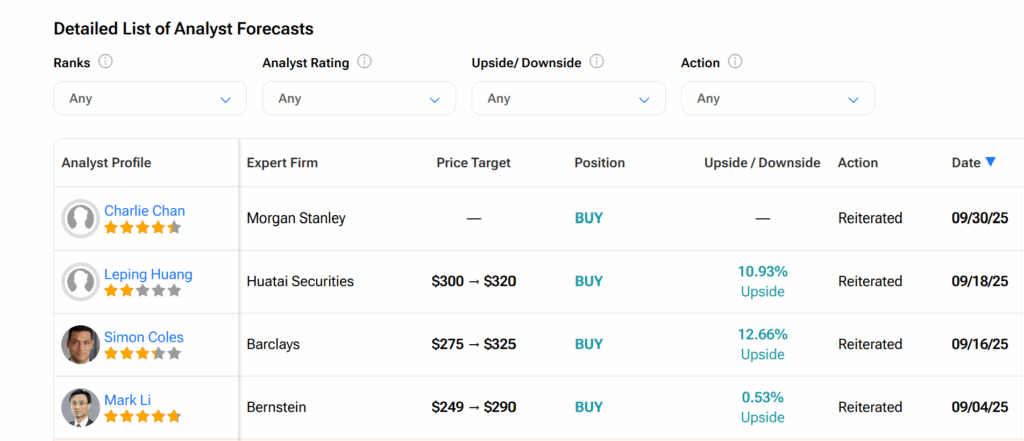Open the Upside/Downside dropdown filter
Viewport: 1024px width, 441px height.
(568, 99)
